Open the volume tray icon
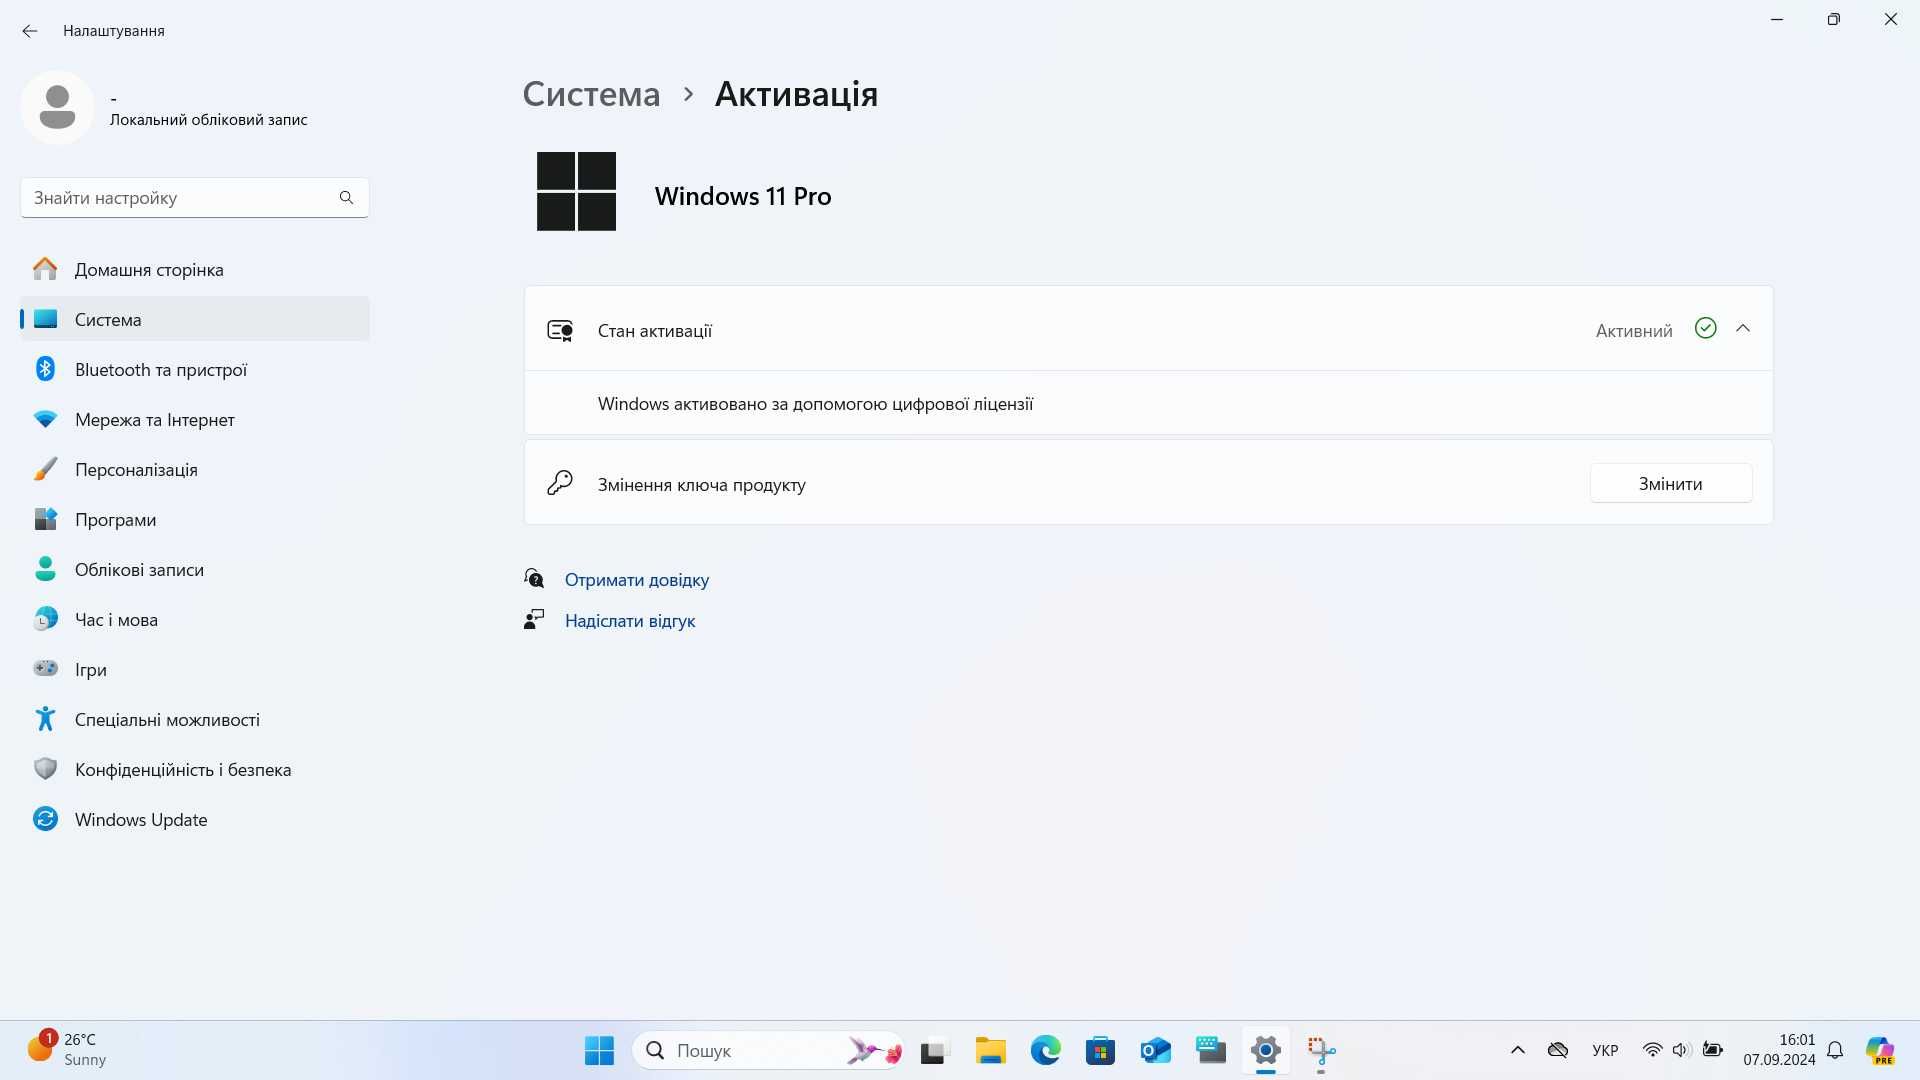Screen dimensions: 1920x1080 coord(1681,1050)
